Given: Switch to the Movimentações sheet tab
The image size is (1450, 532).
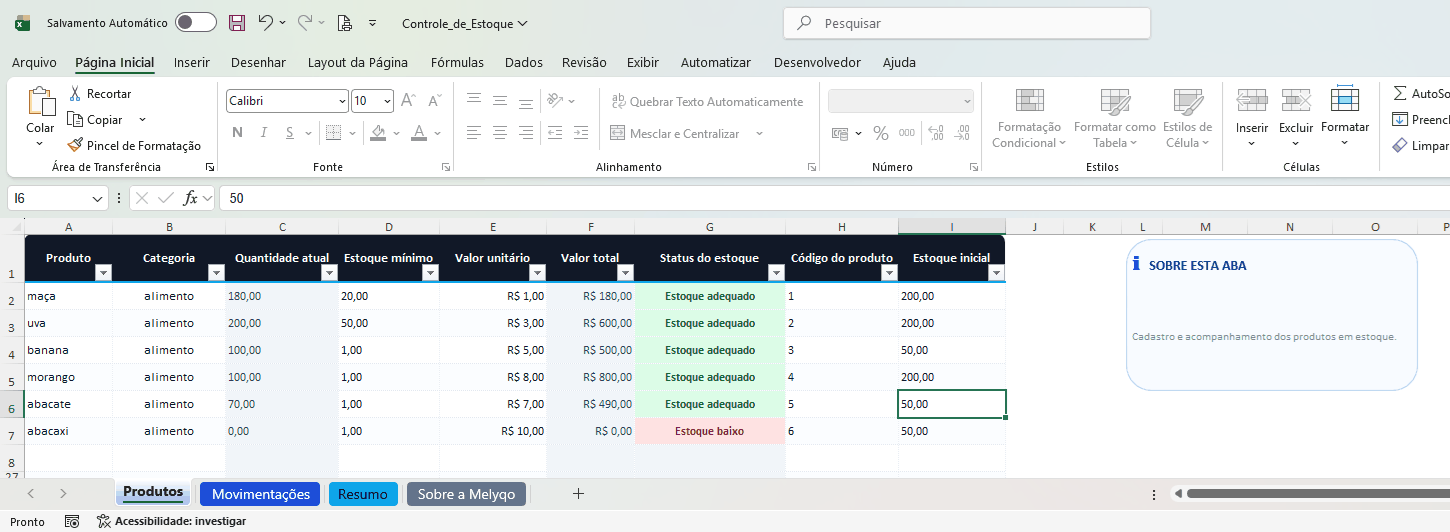Looking at the screenshot, I should 261,494.
